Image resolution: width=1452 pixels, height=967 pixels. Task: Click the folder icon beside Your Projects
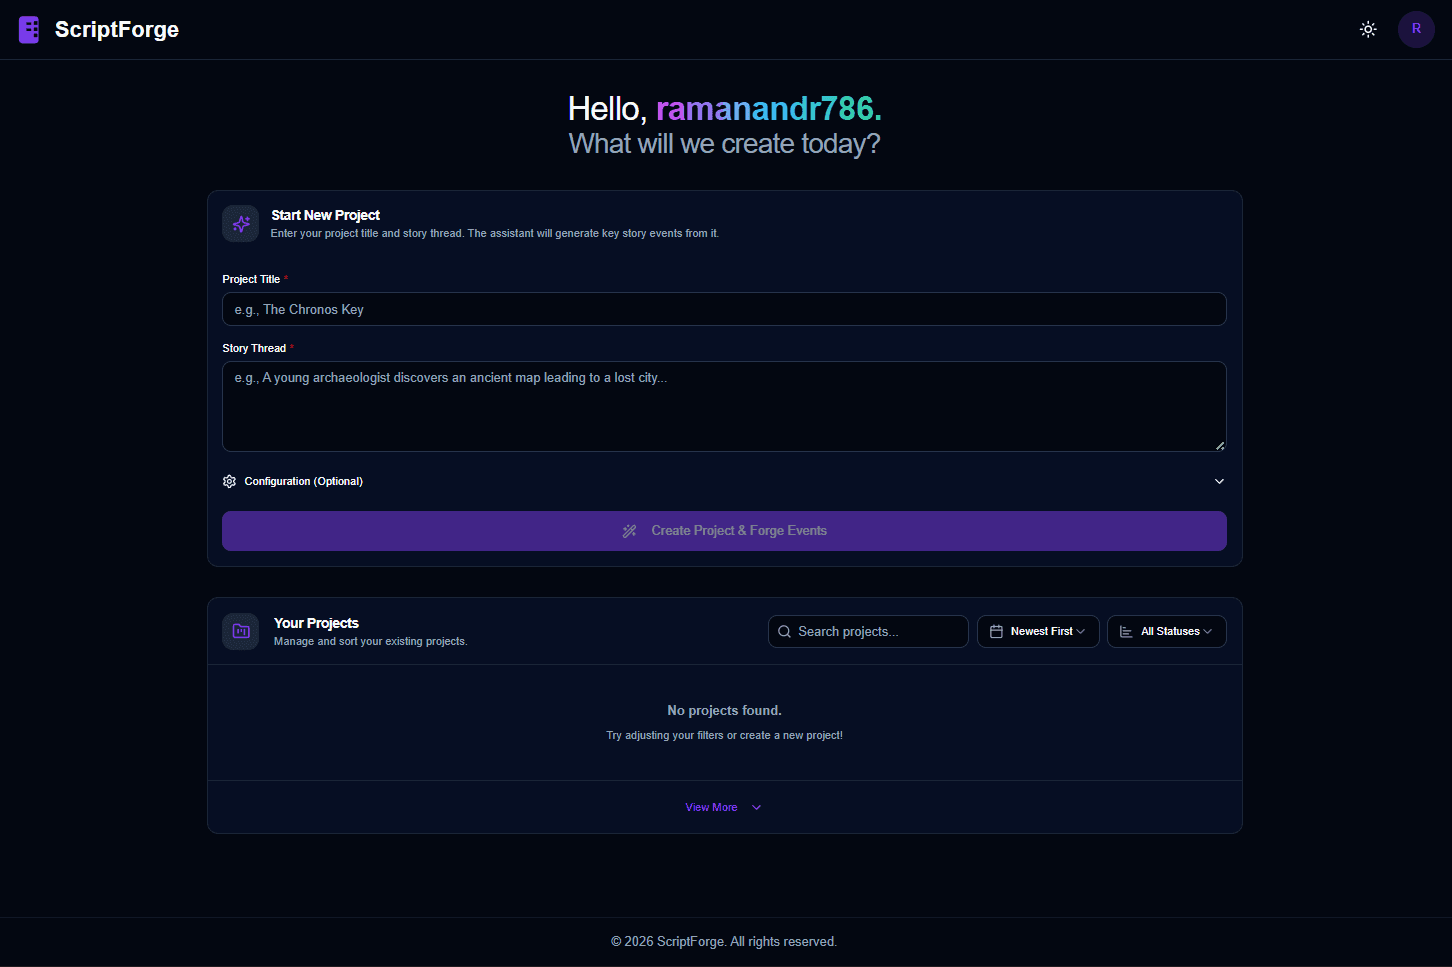(240, 632)
